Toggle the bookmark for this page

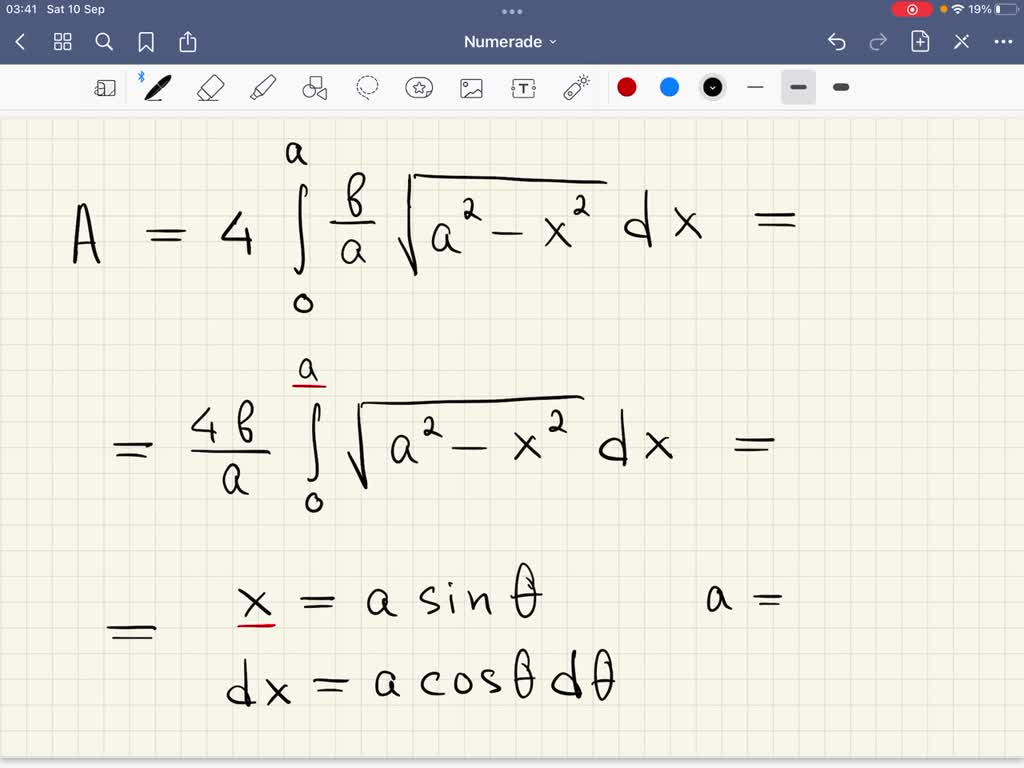[x=146, y=41]
